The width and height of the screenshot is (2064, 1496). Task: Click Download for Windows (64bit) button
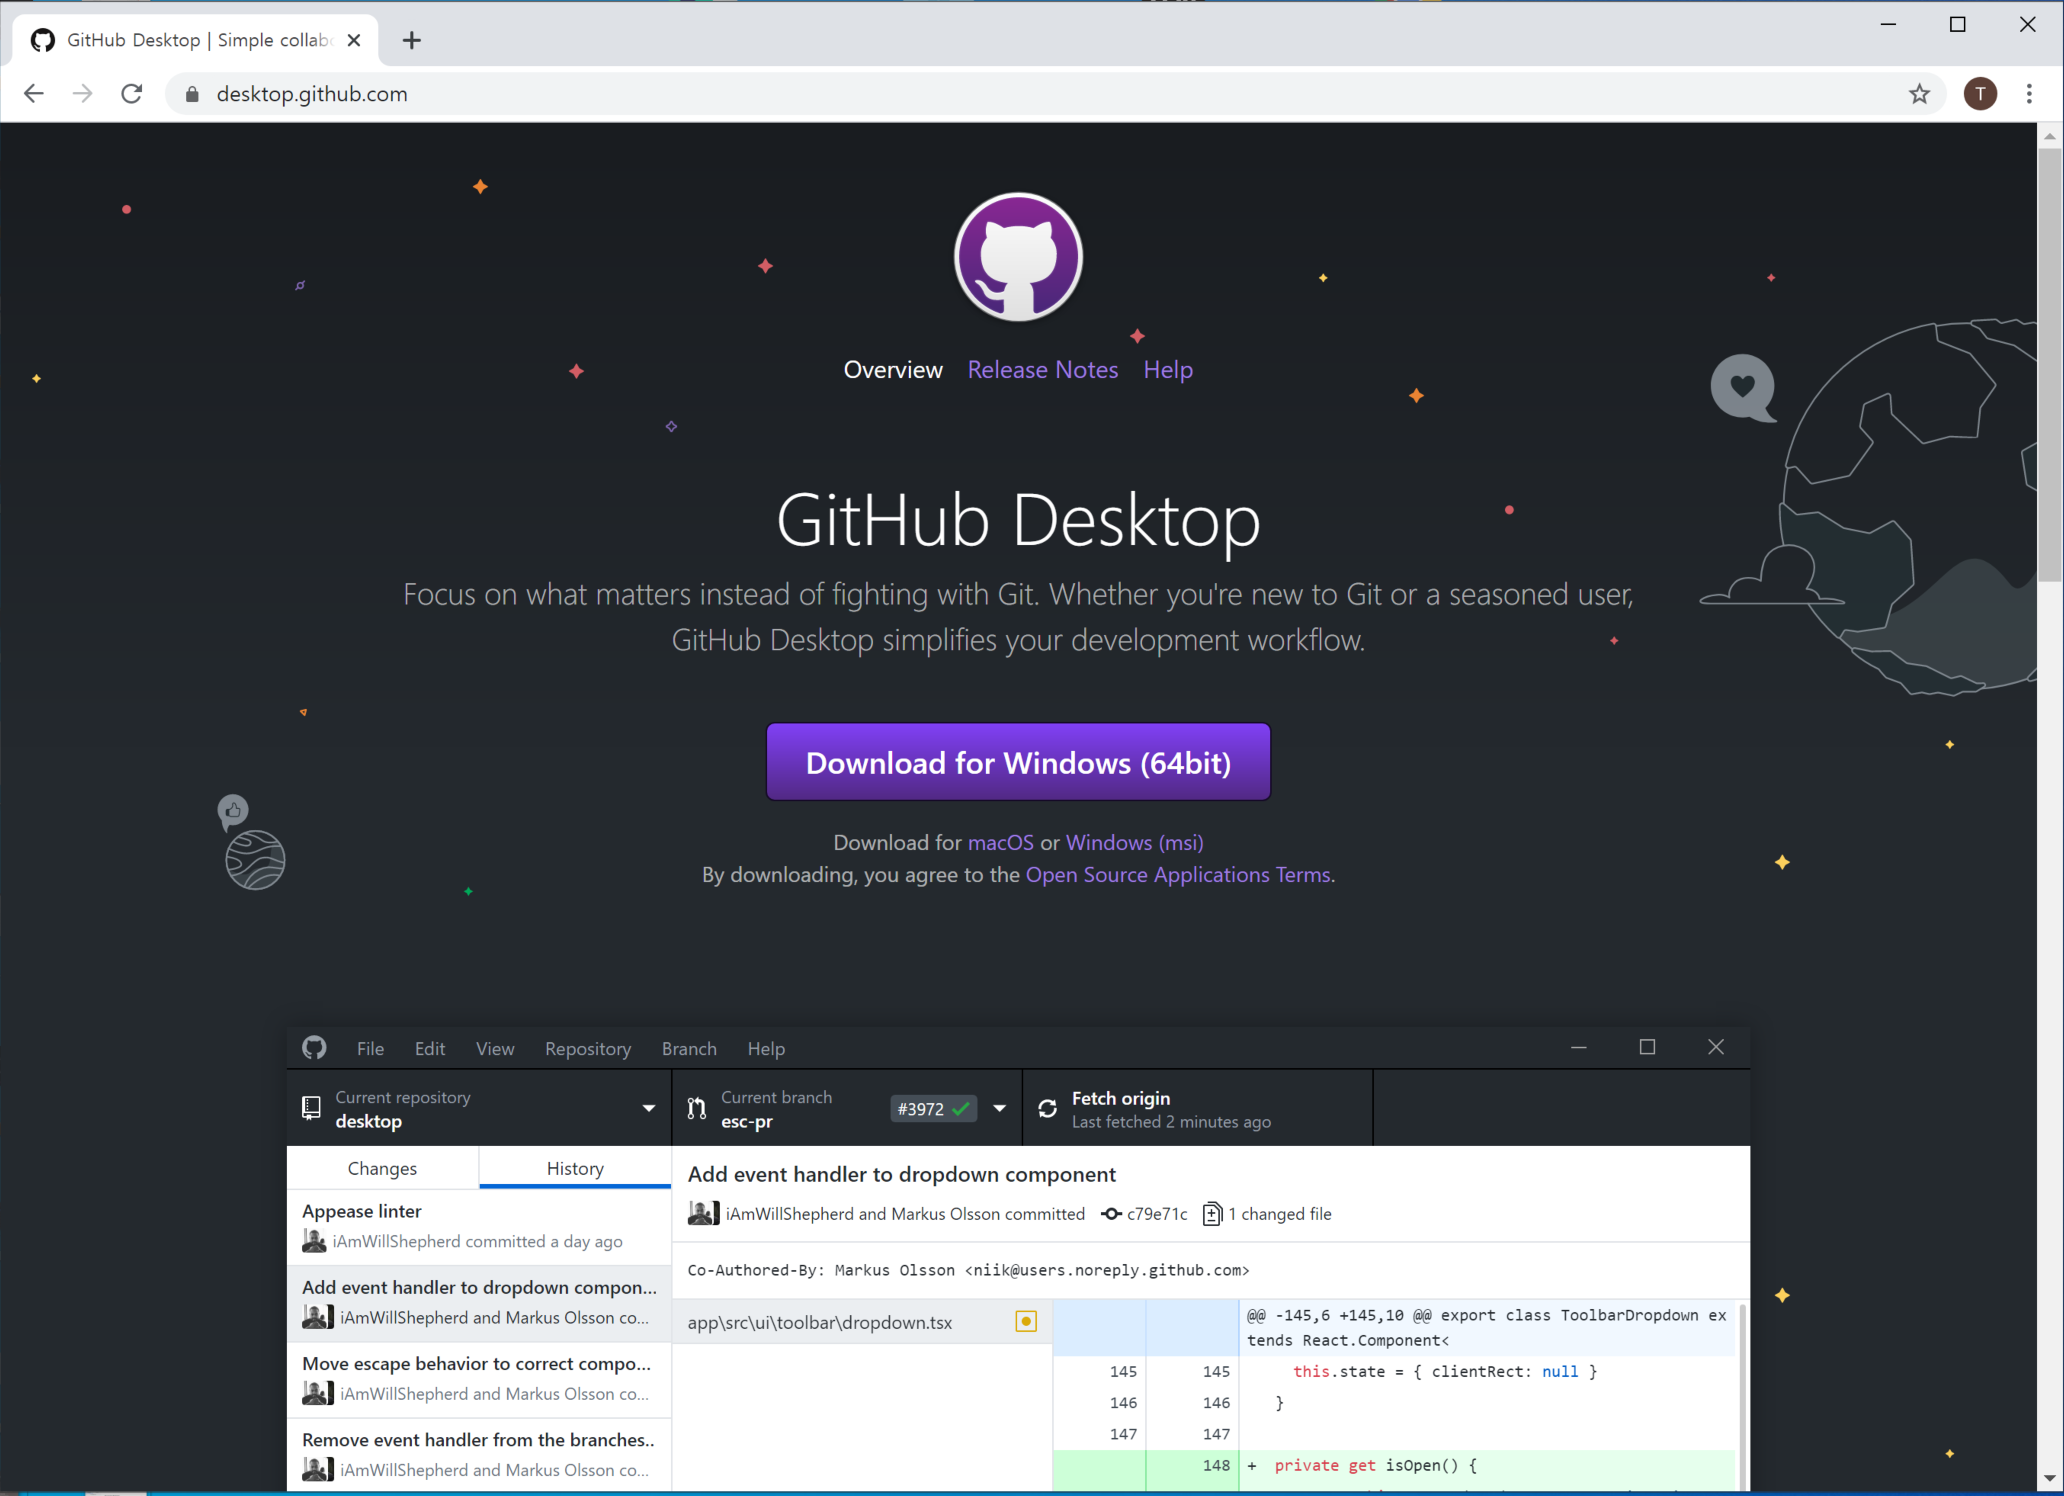click(1018, 762)
